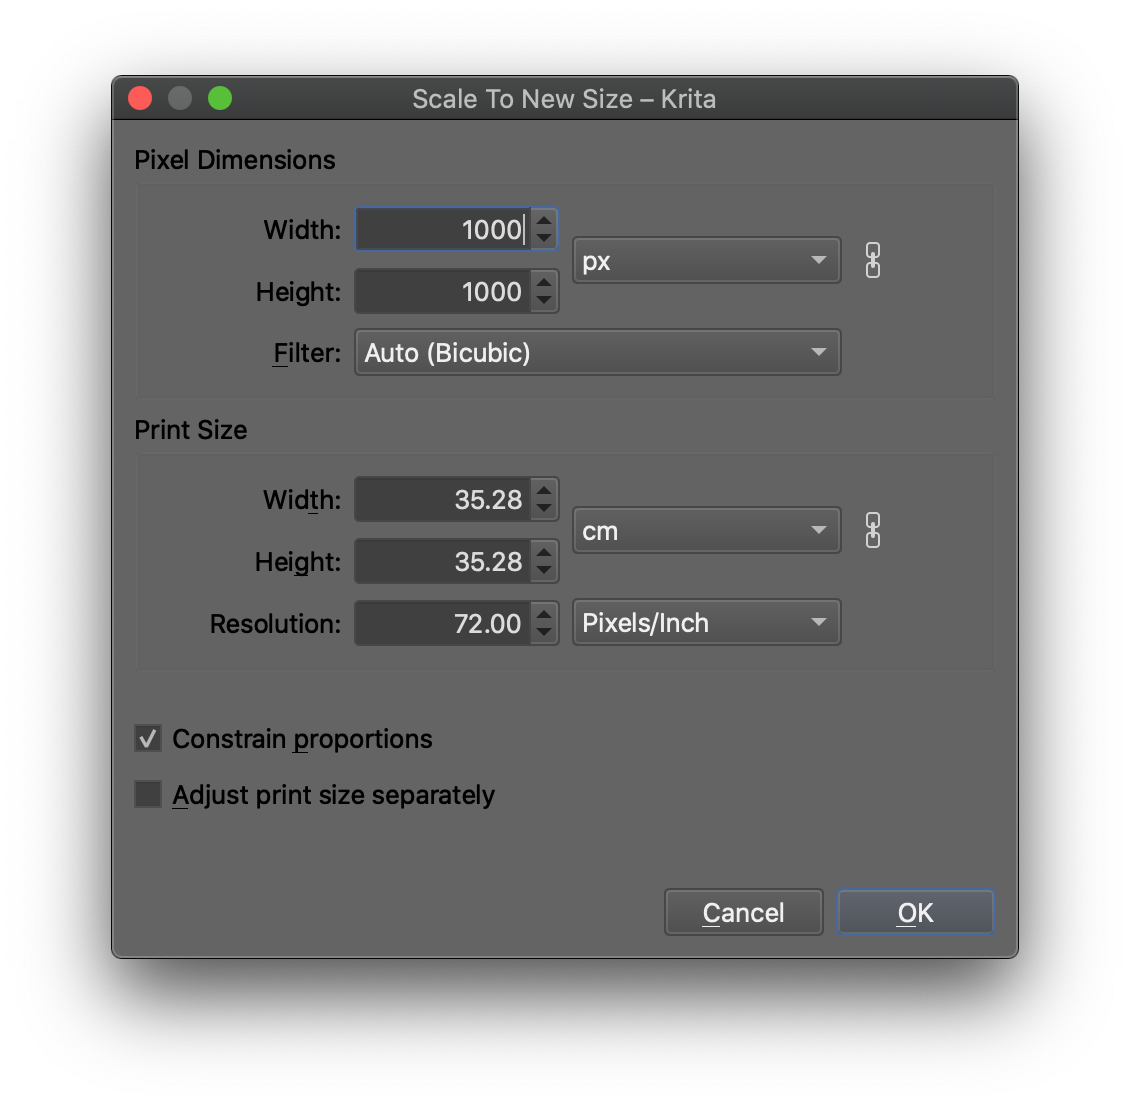The width and height of the screenshot is (1130, 1106).
Task: Open the Pixels/Inch resolution unit dropdown
Action: coord(706,623)
